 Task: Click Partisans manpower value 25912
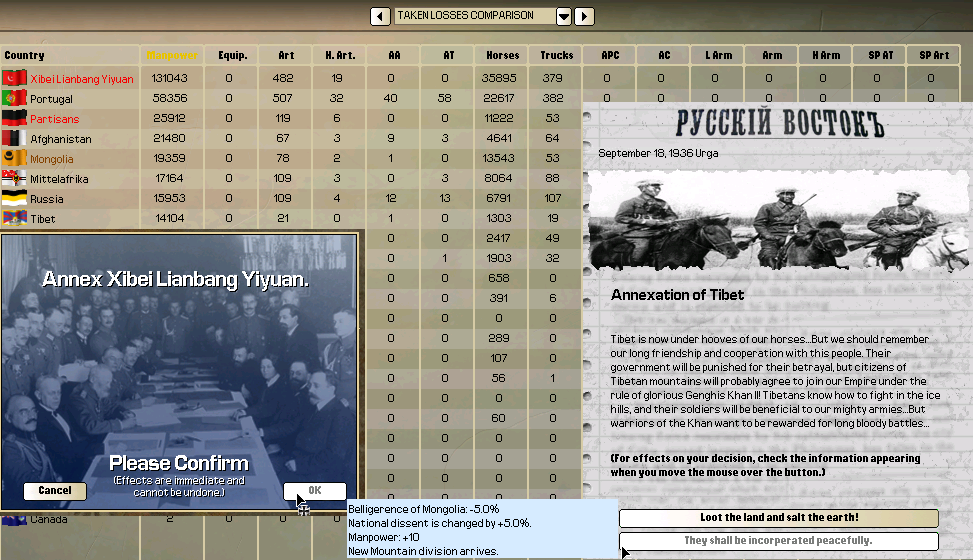[169, 118]
